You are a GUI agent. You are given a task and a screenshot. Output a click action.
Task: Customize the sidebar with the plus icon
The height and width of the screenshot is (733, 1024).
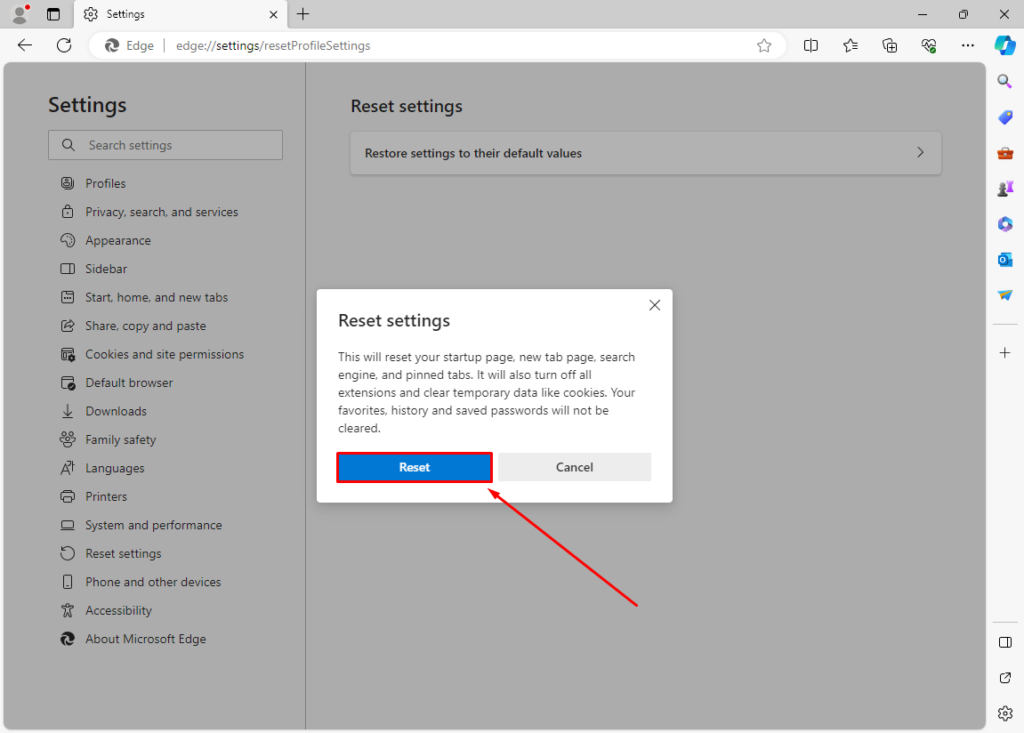(1004, 352)
